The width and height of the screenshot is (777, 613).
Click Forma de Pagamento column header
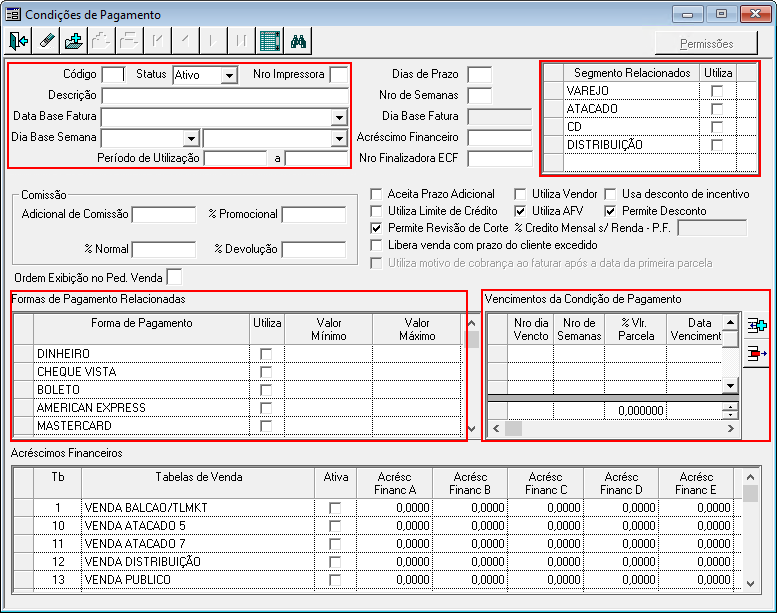click(x=142, y=329)
